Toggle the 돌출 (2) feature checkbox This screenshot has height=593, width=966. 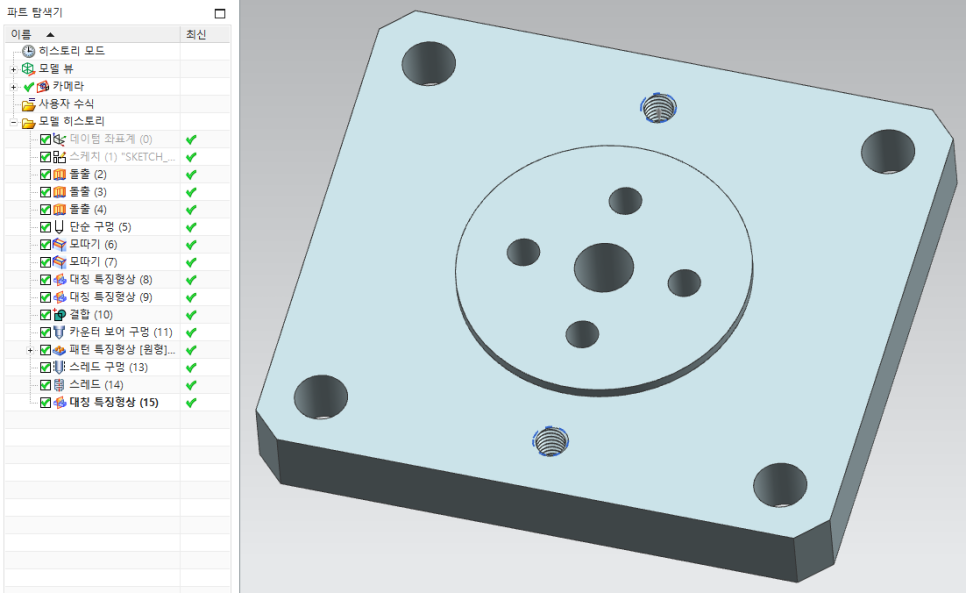(46, 174)
